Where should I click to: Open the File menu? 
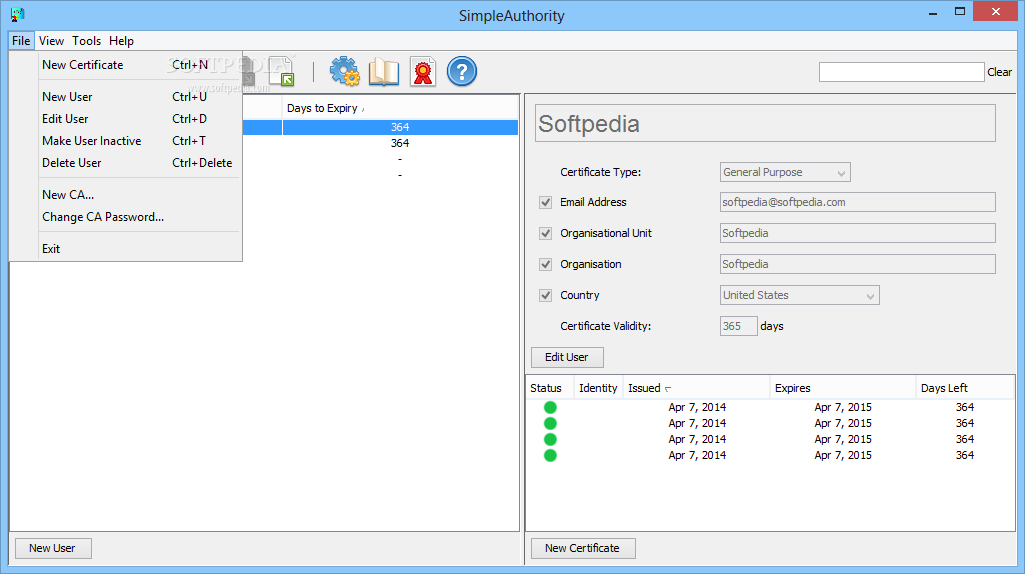coord(21,41)
